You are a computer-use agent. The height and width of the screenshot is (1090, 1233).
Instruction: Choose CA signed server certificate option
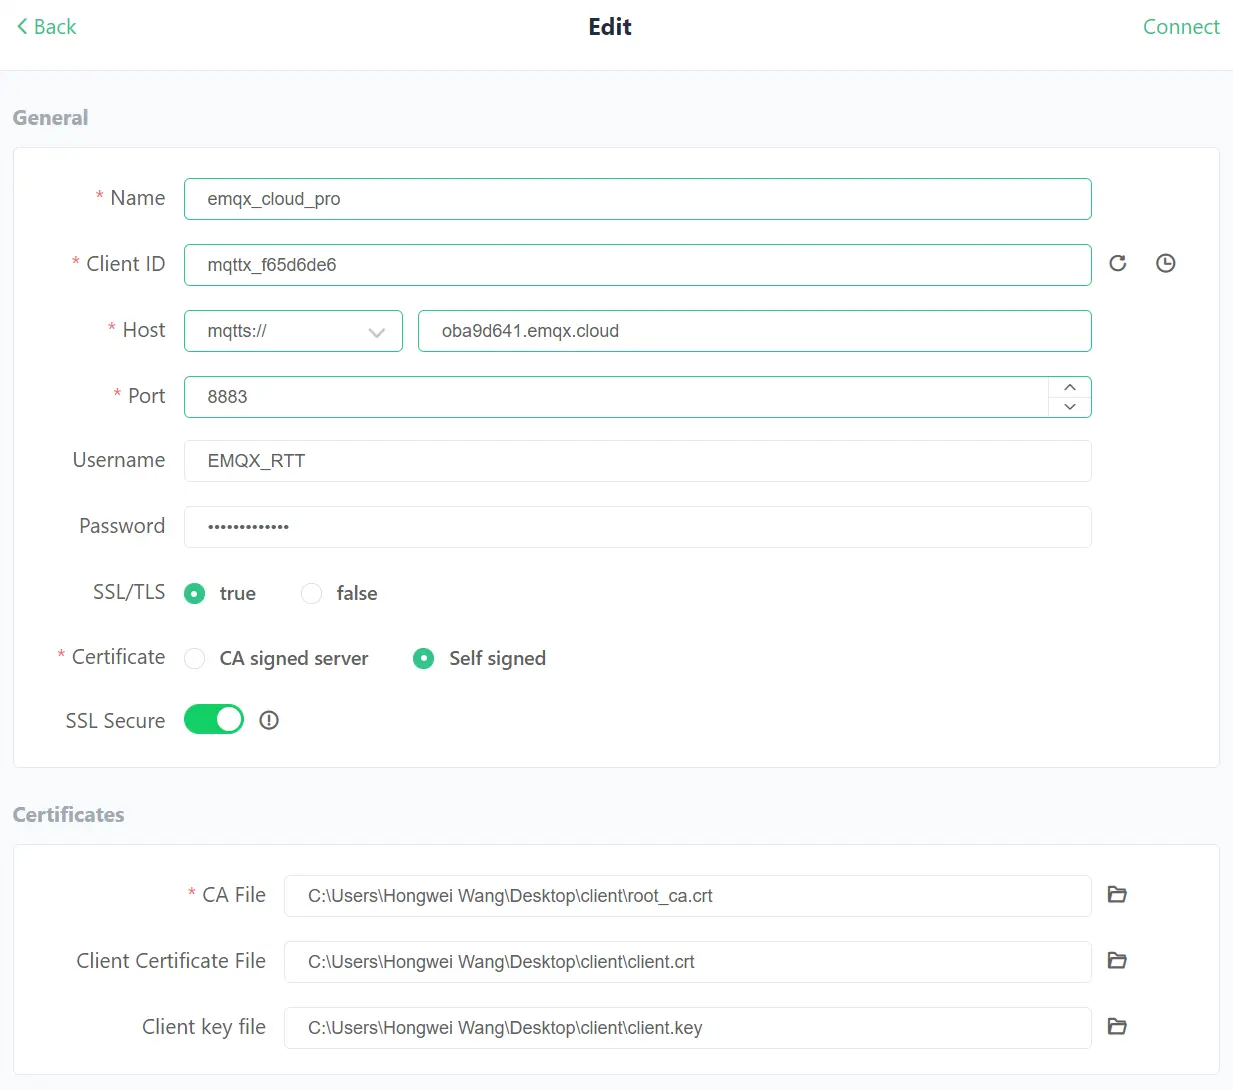(x=195, y=658)
